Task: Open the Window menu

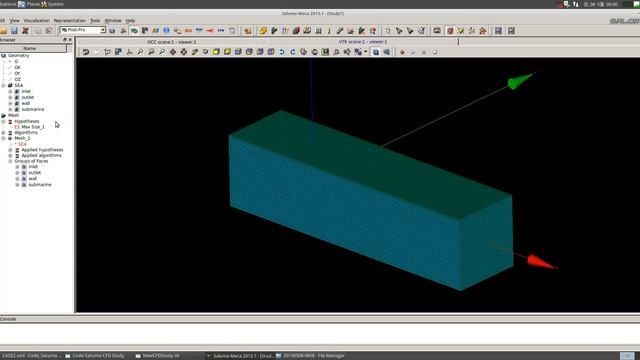Action: (x=113, y=20)
